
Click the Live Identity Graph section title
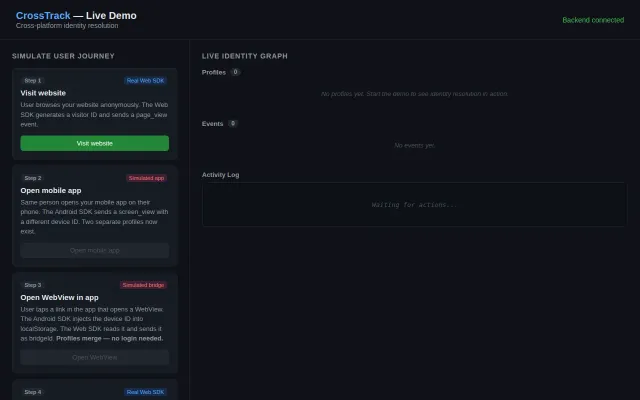point(244,56)
